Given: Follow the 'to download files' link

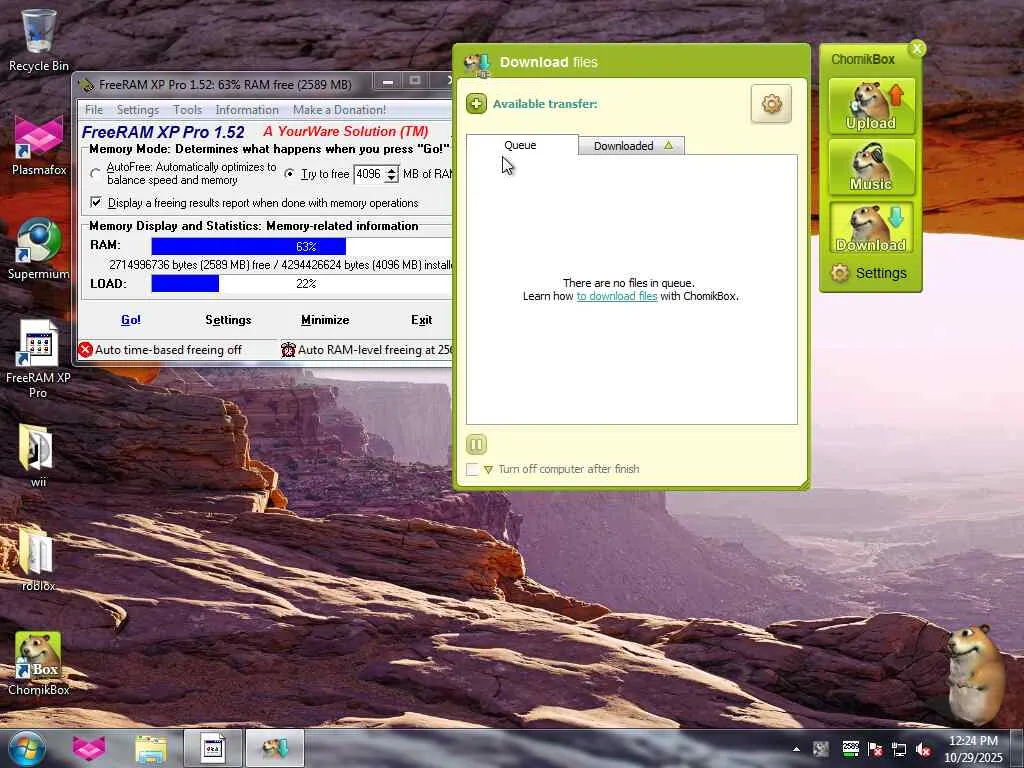Looking at the screenshot, I should click(x=616, y=296).
